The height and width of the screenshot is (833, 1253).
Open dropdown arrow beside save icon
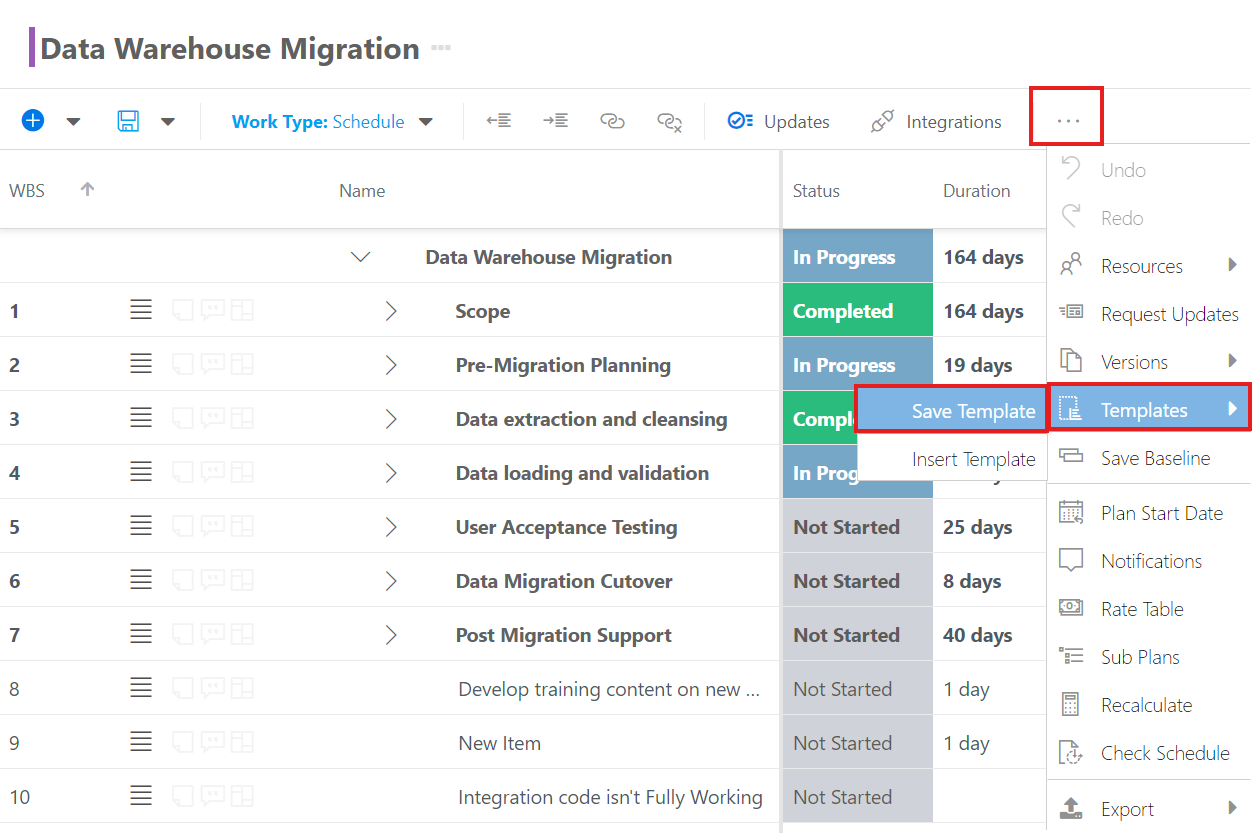168,122
